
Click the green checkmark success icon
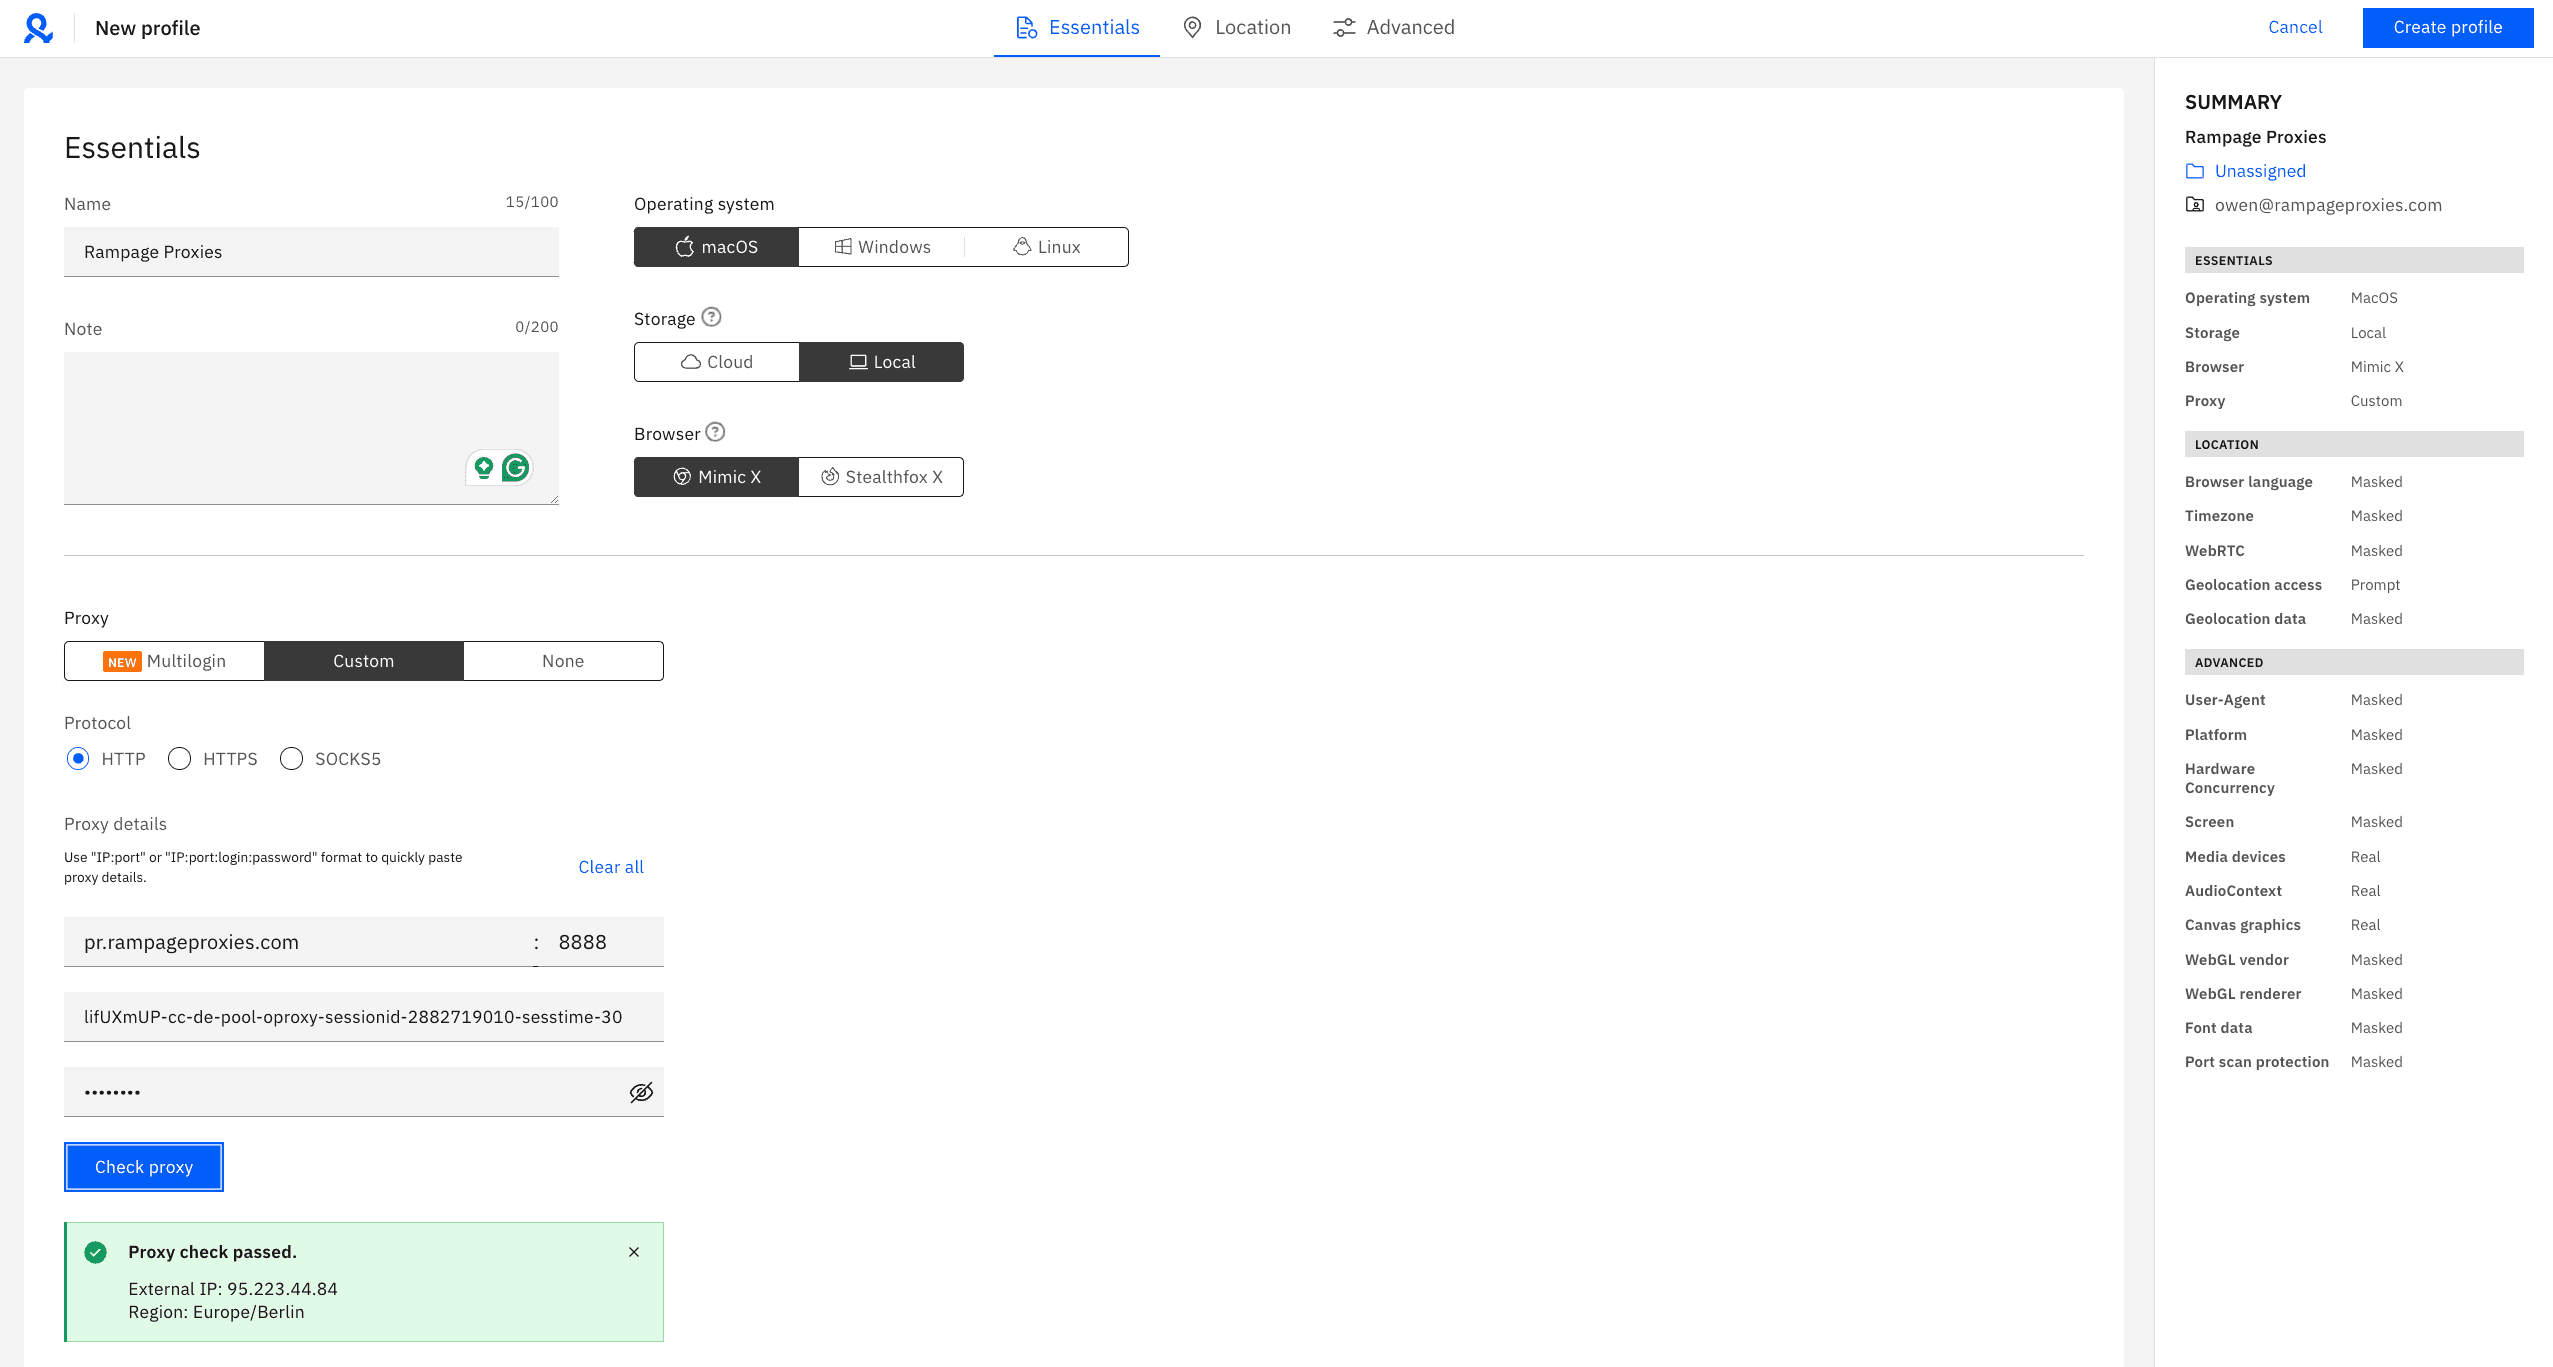(96, 1252)
